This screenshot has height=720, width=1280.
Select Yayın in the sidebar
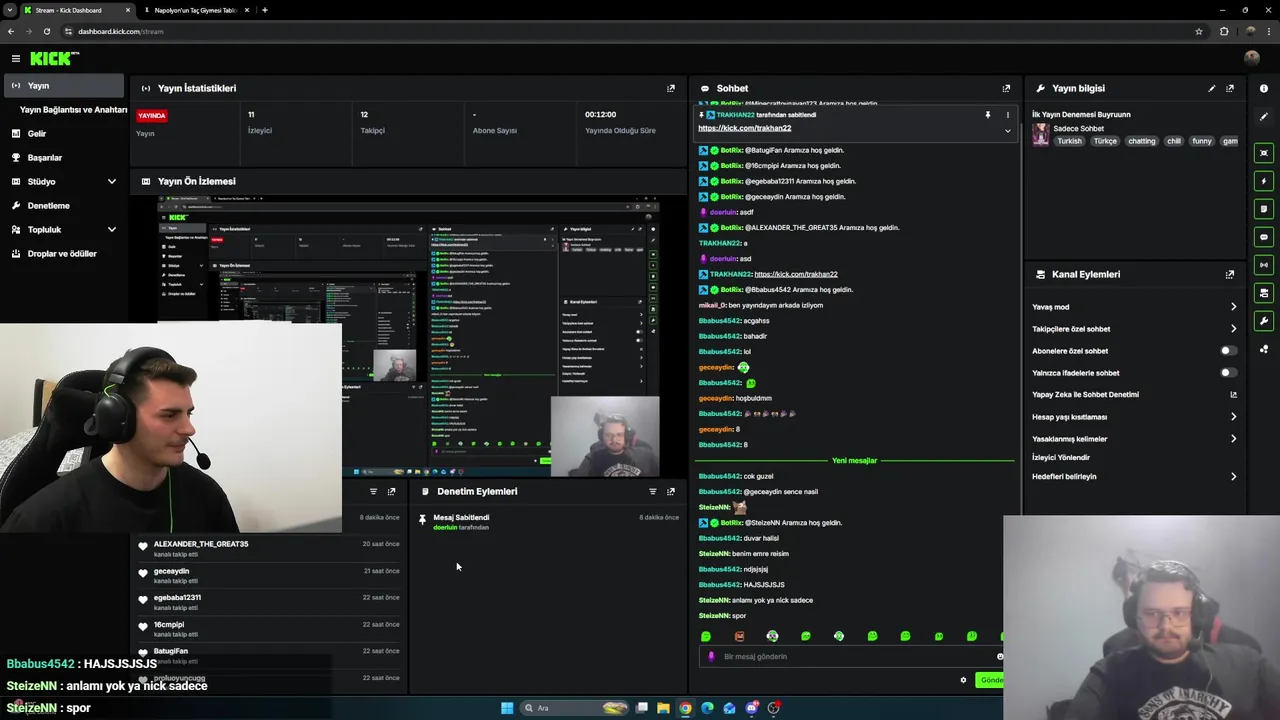64,86
